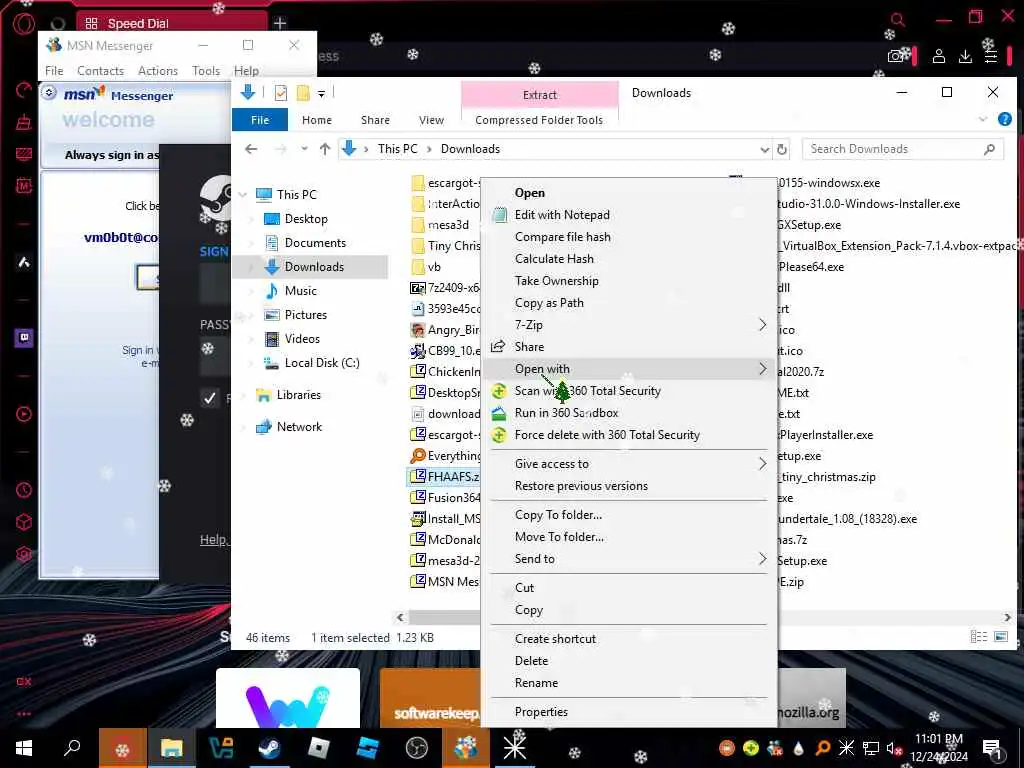Image resolution: width=1024 pixels, height=768 pixels.
Task: Open Roblox from the taskbar
Action: pos(319,748)
